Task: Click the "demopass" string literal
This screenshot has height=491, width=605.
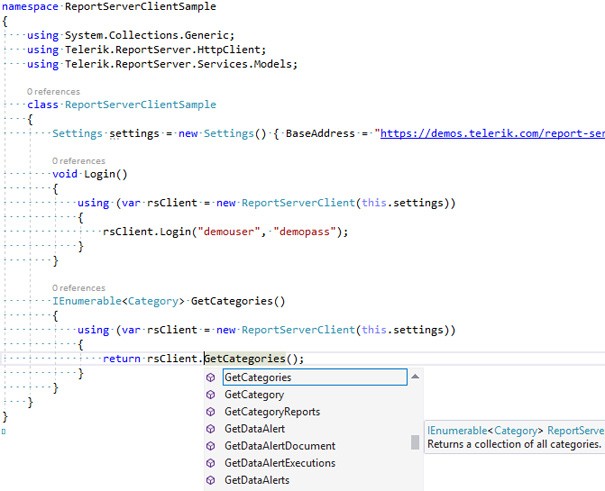Action: [304, 231]
